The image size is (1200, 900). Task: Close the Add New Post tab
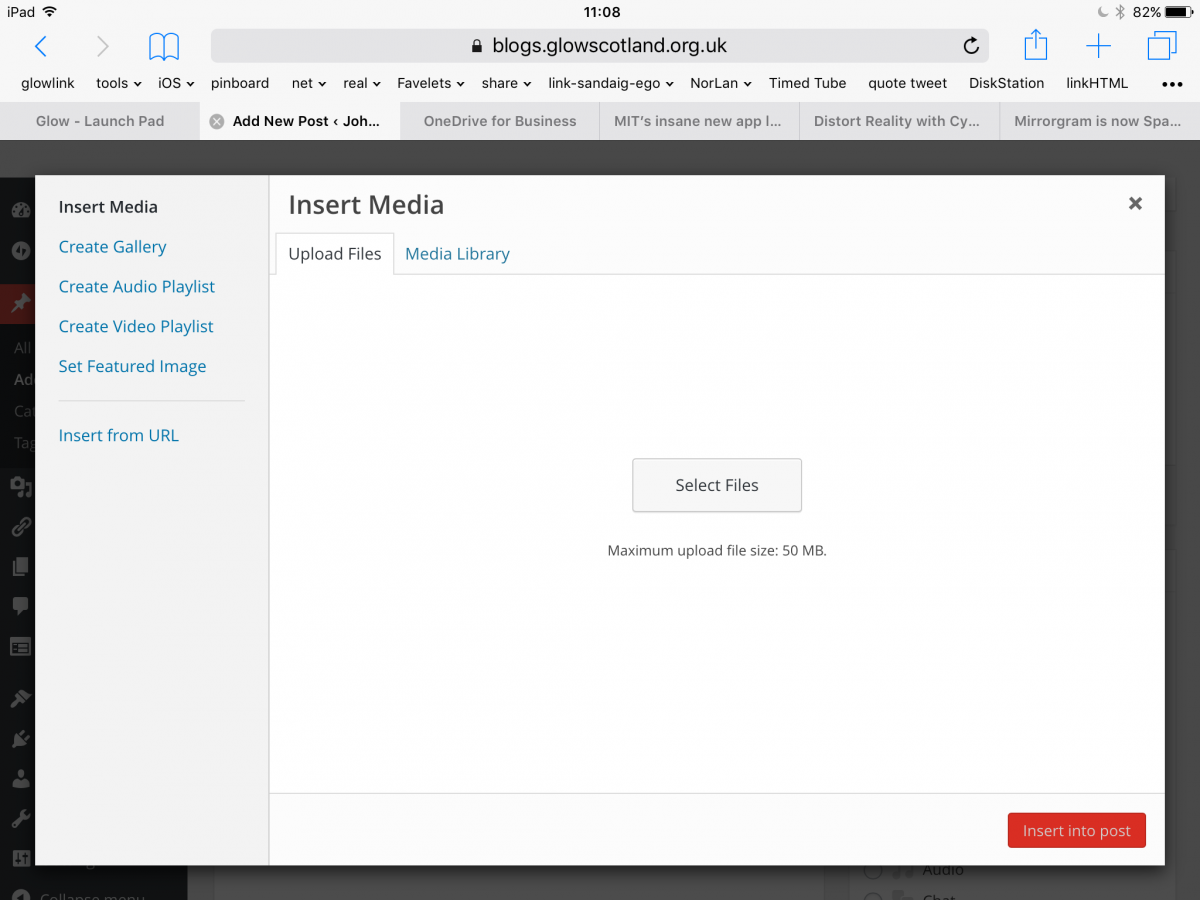(216, 121)
